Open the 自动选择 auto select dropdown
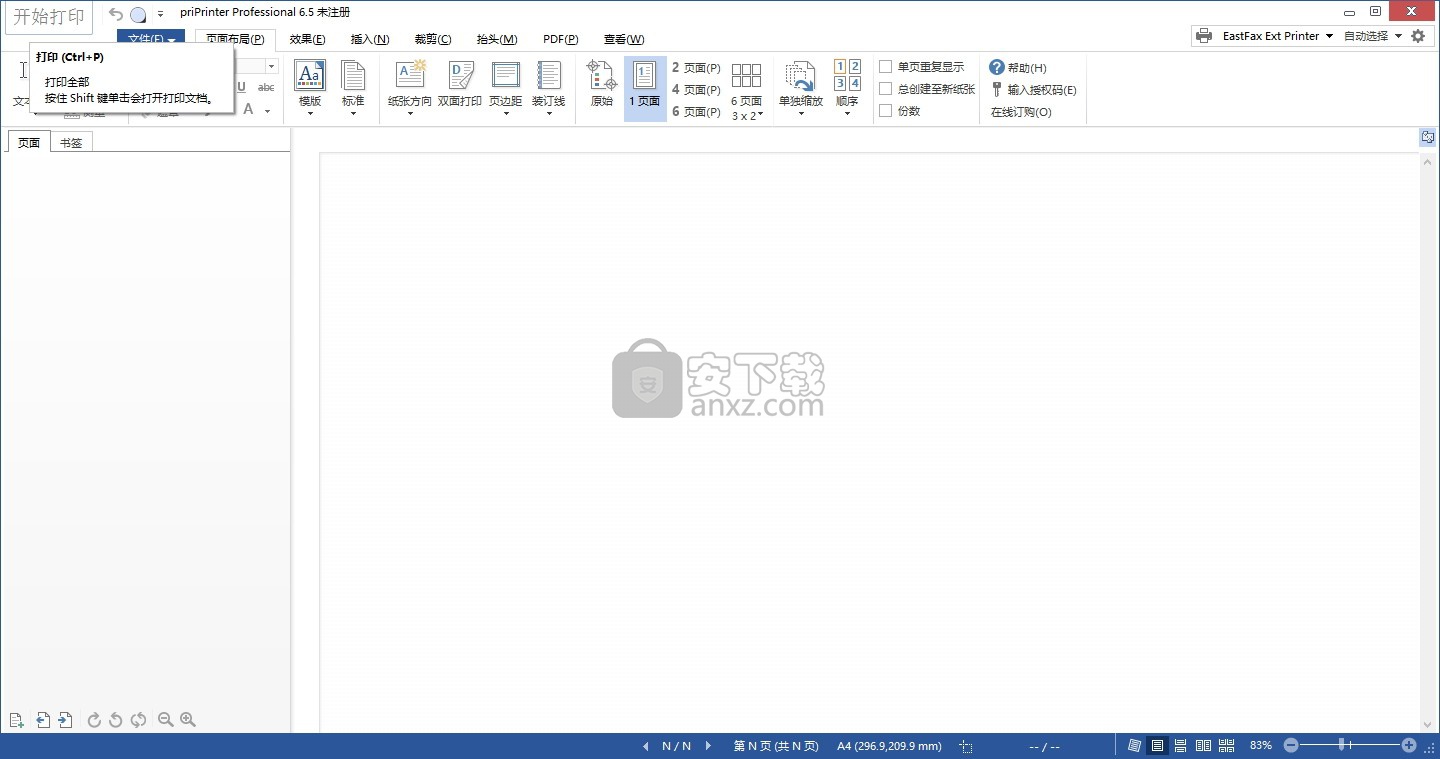 pos(1372,36)
